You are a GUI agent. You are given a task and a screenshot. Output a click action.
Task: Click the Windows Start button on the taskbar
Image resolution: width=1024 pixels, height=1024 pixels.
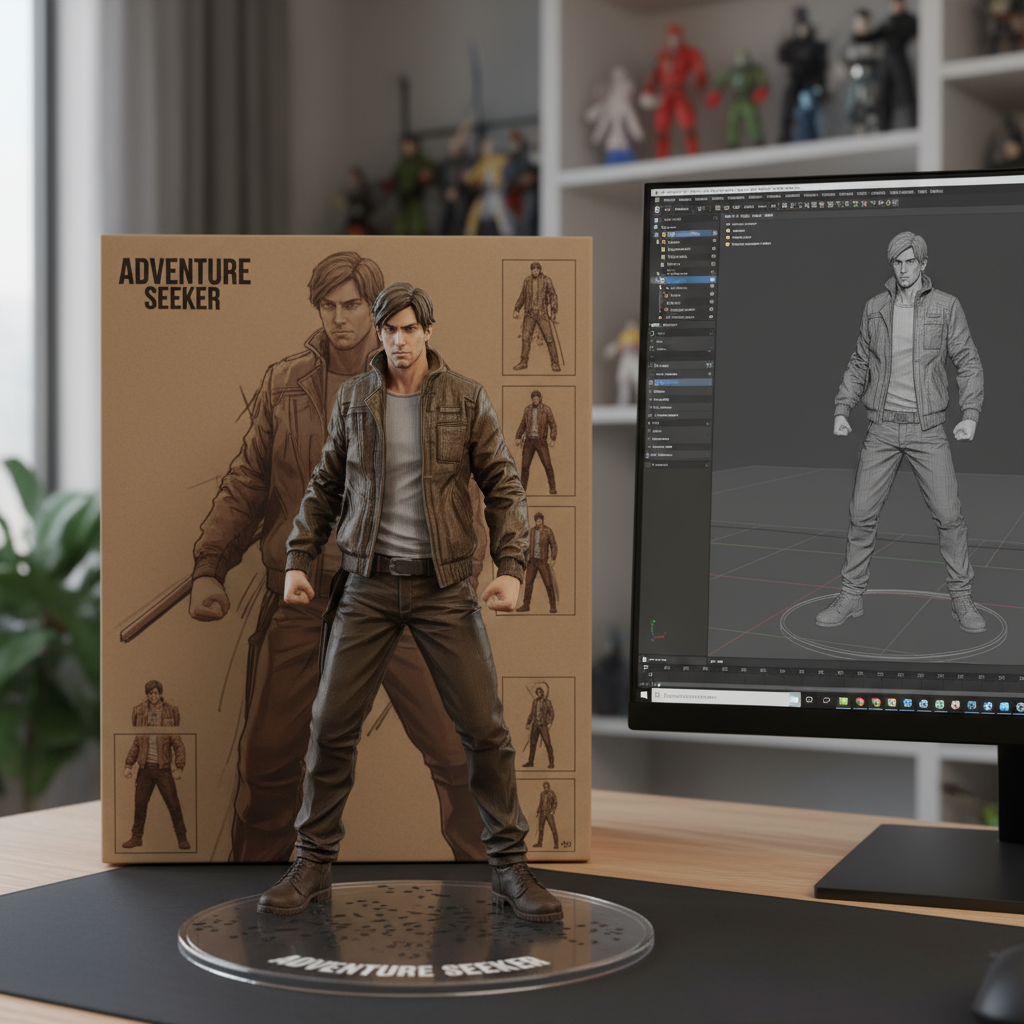[644, 693]
